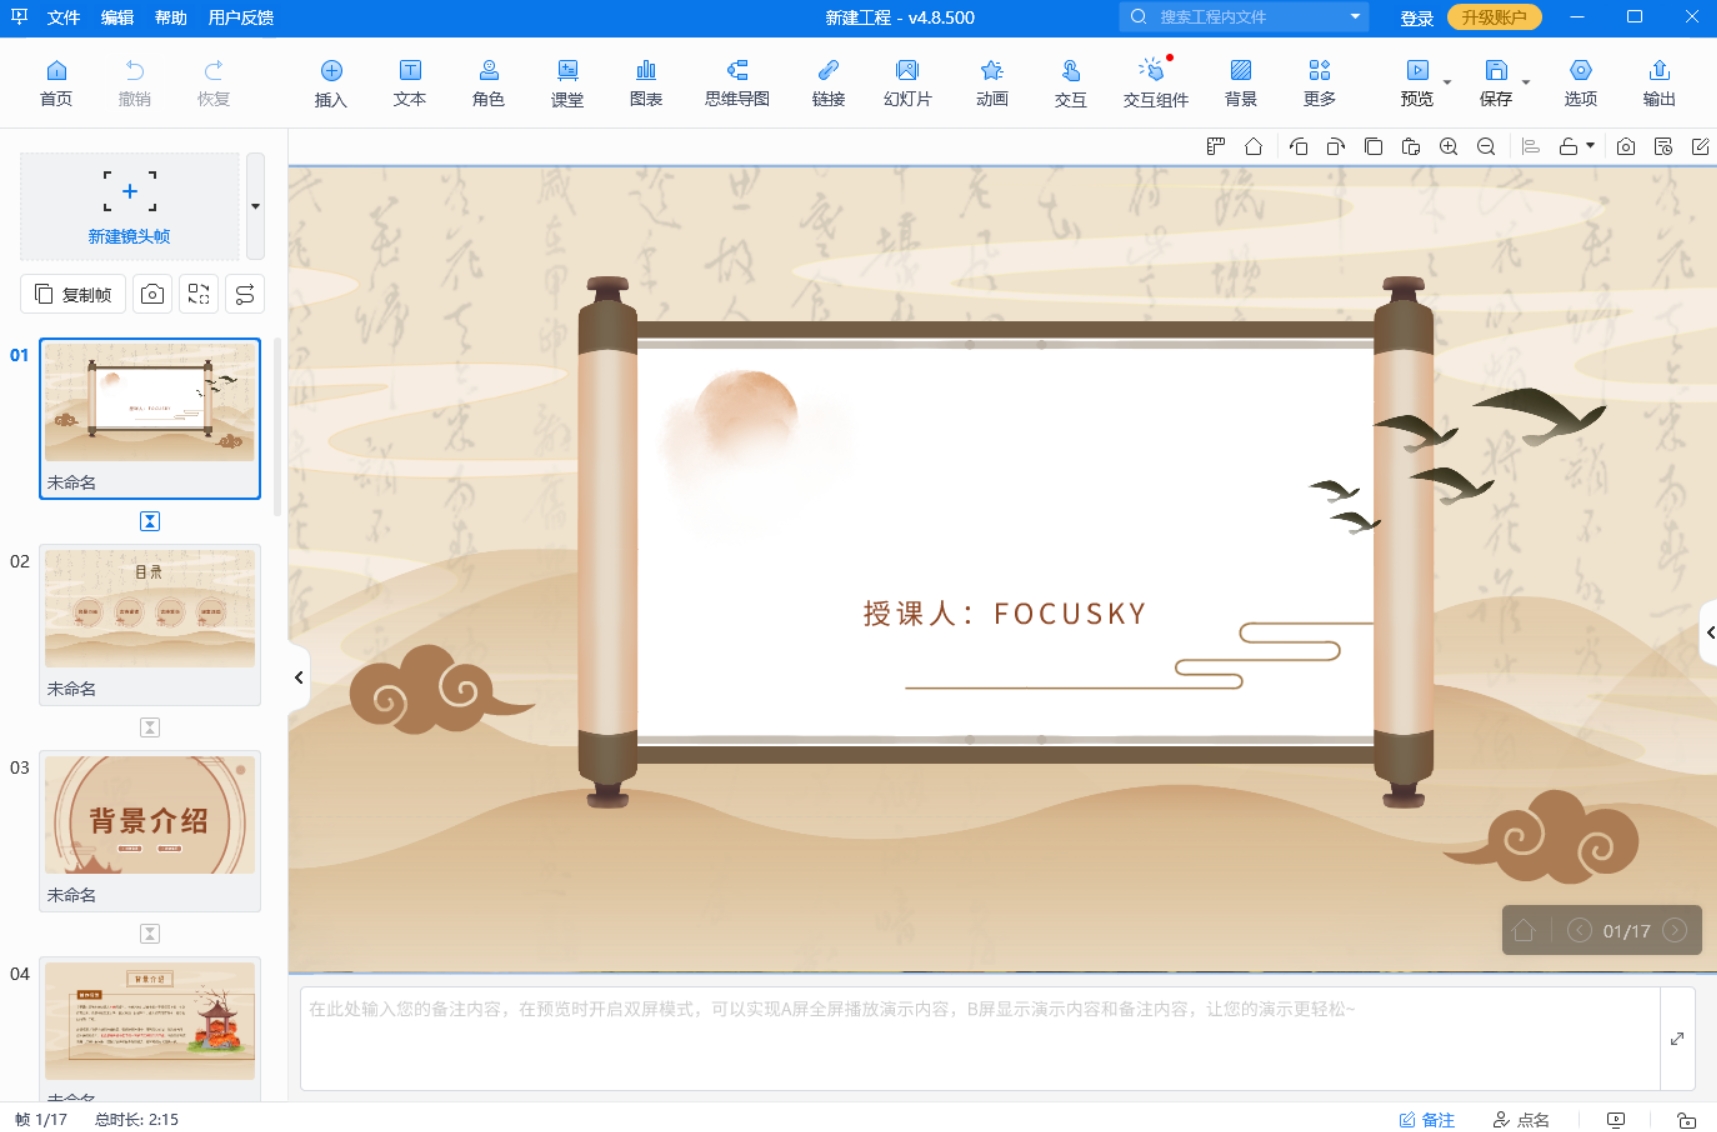Click the Options (选项) icon
Image resolution: width=1717 pixels, height=1132 pixels.
pyautogui.click(x=1581, y=83)
